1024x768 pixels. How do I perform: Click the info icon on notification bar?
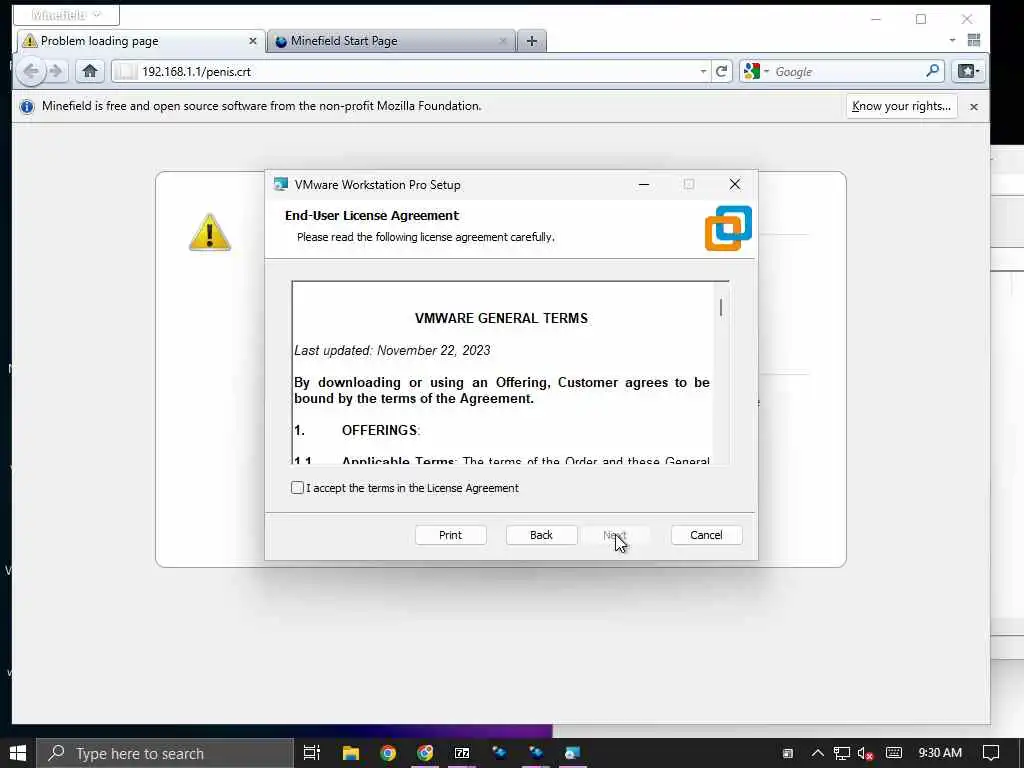pyautogui.click(x=27, y=106)
